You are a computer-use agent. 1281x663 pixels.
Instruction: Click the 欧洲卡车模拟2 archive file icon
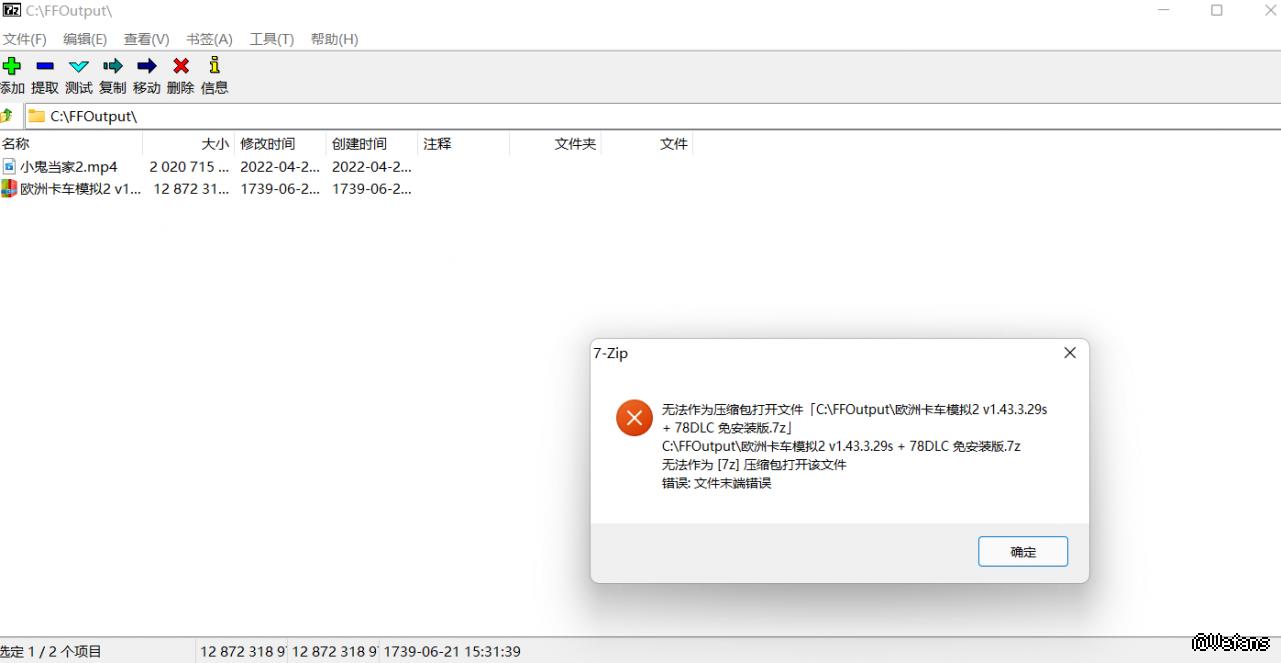[x=9, y=189]
